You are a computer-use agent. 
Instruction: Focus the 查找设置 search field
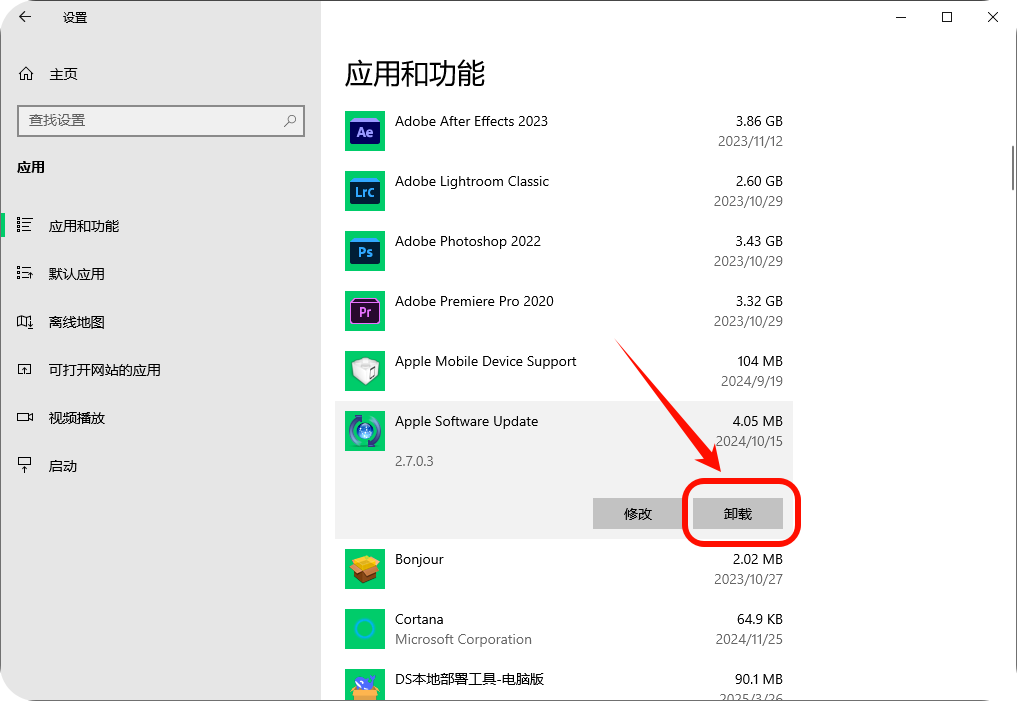click(161, 121)
